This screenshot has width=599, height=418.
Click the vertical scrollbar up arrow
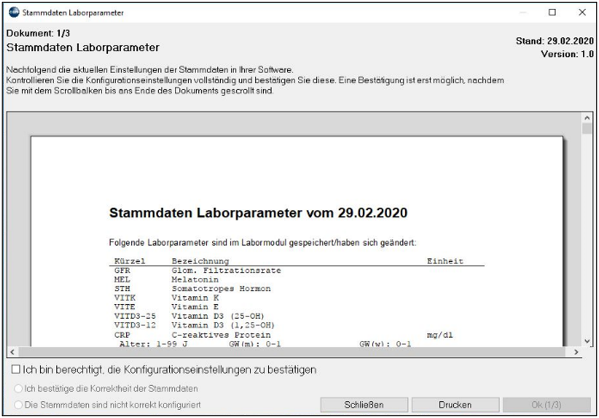coord(587,118)
